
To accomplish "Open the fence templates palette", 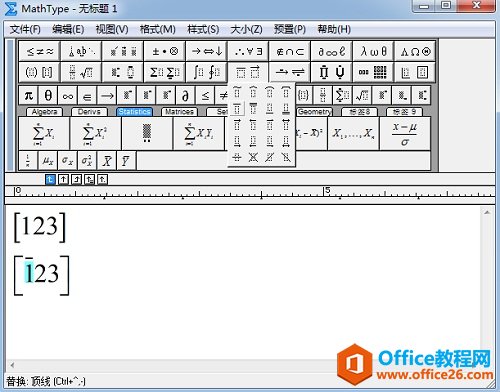I will click(x=40, y=72).
